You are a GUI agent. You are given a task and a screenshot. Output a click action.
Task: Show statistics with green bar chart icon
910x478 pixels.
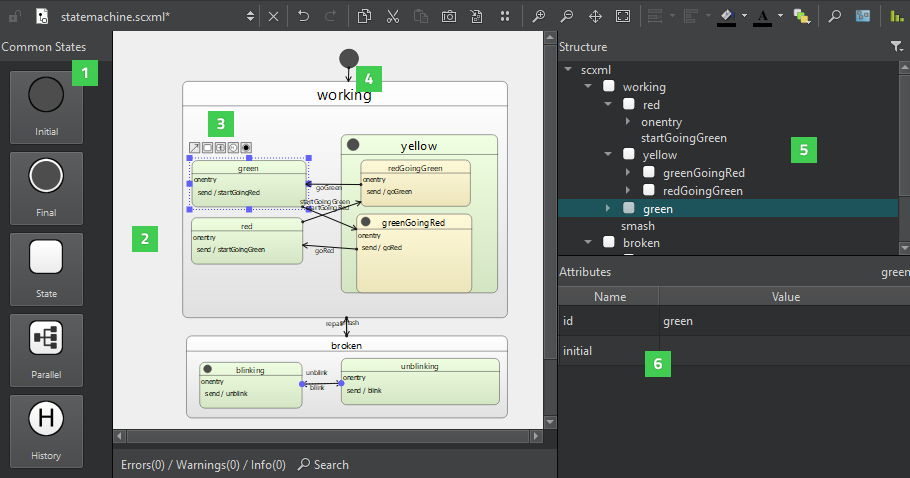pos(897,17)
